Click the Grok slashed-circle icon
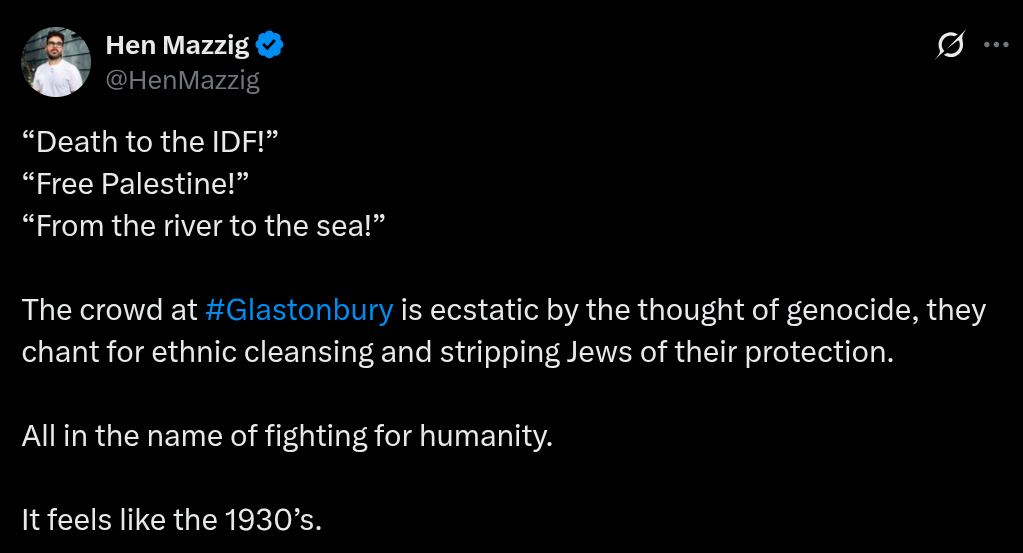 [x=949, y=45]
